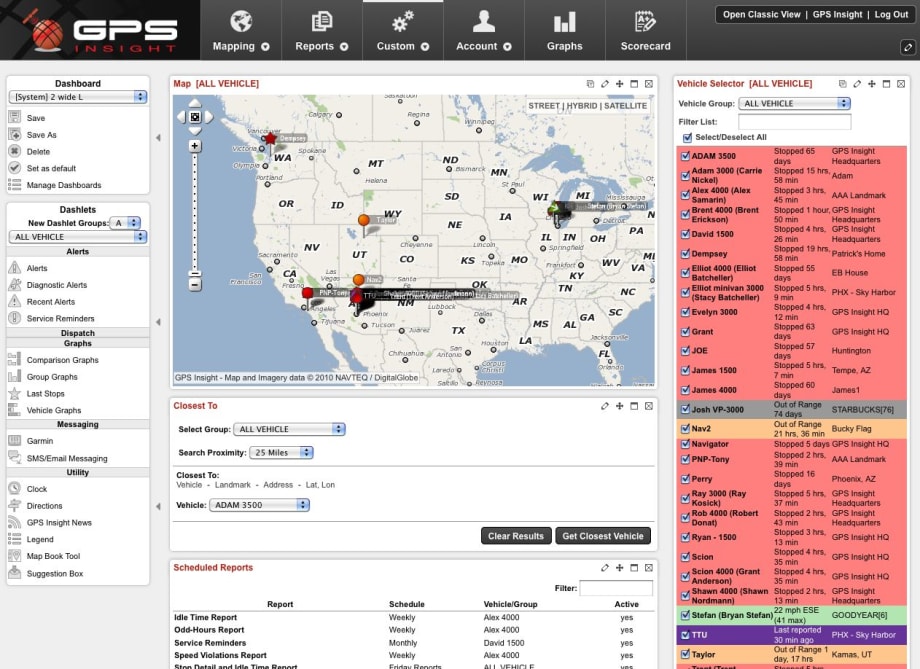Image resolution: width=920 pixels, height=669 pixels.
Task: Open the Search Proximity 25 Miles dropdown
Action: (280, 451)
